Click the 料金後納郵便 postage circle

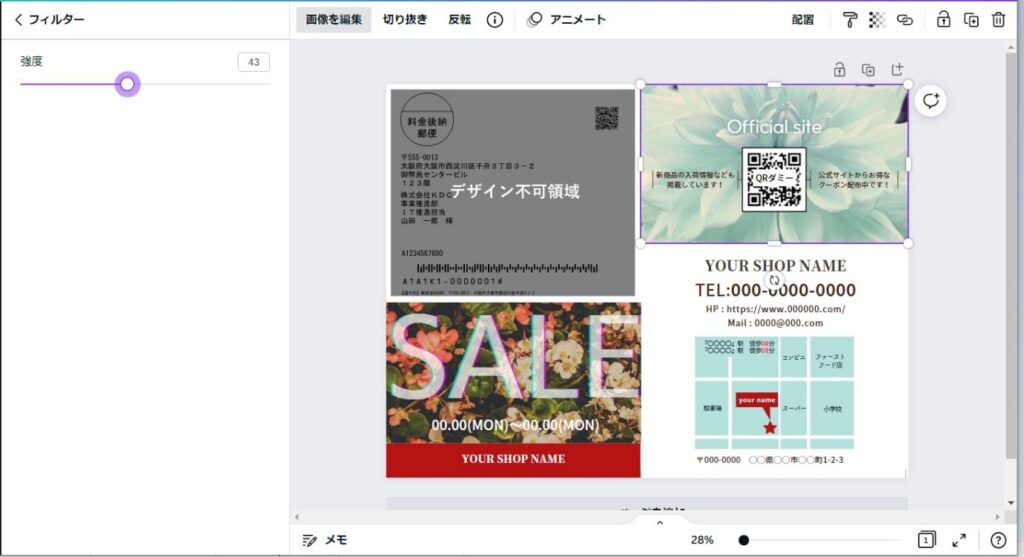427,119
